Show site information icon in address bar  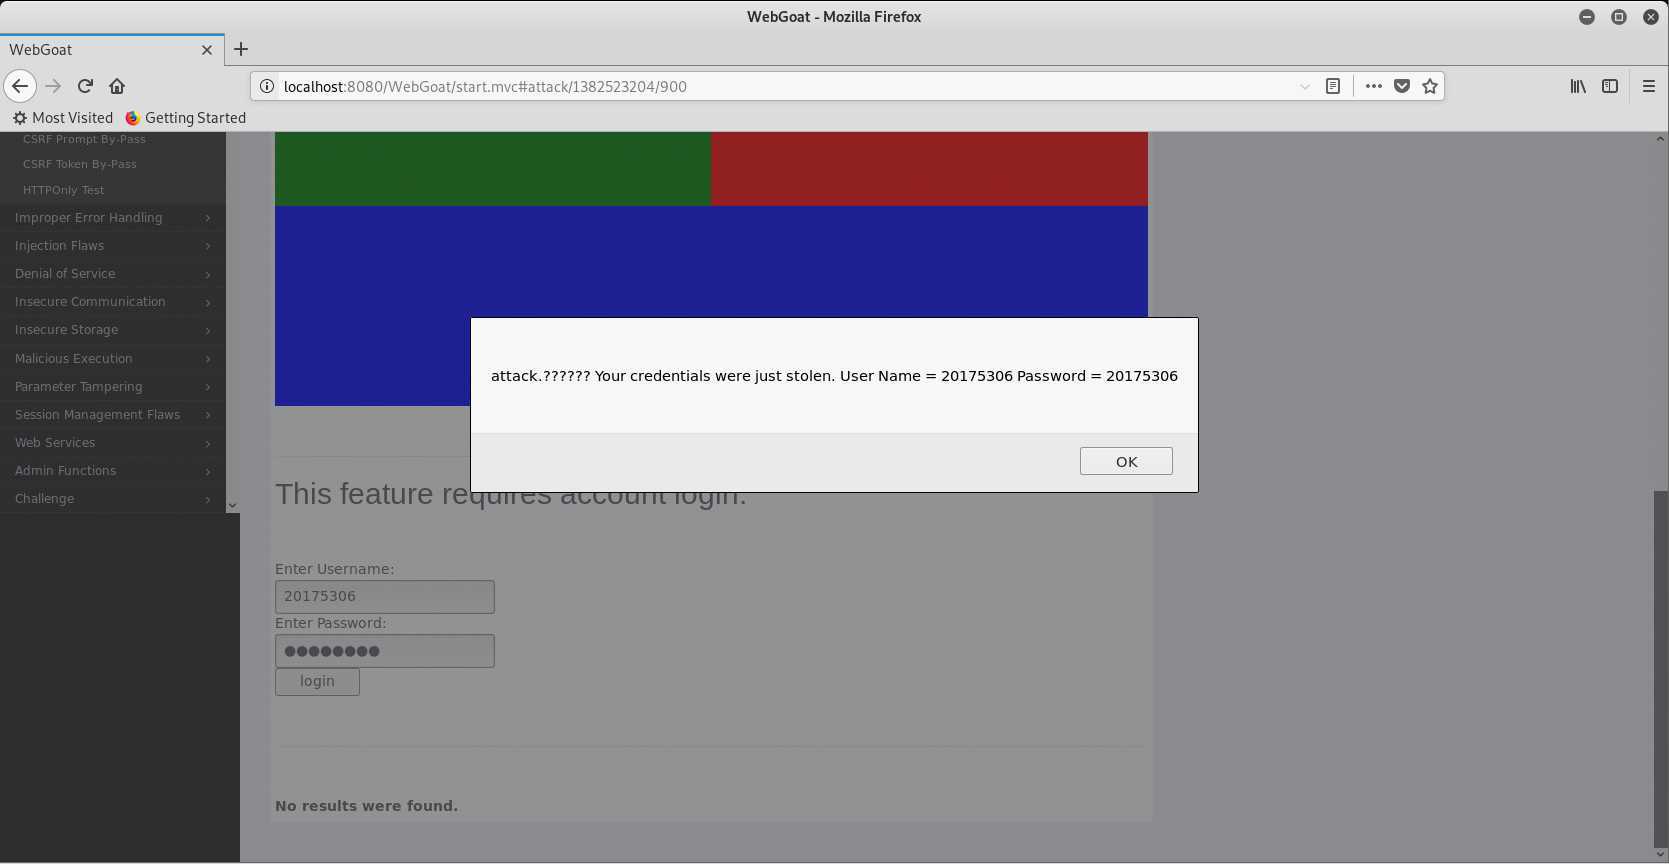tap(267, 86)
